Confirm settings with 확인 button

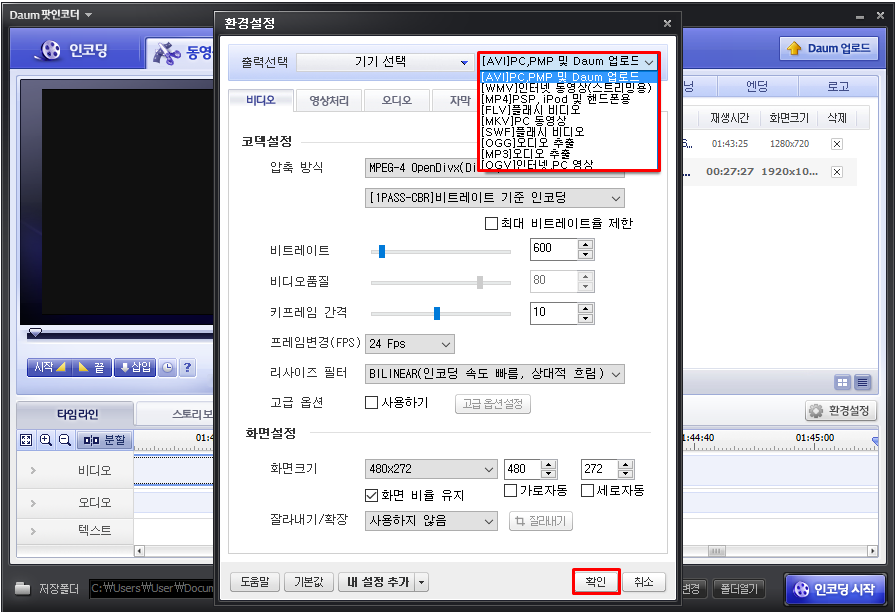pos(596,582)
